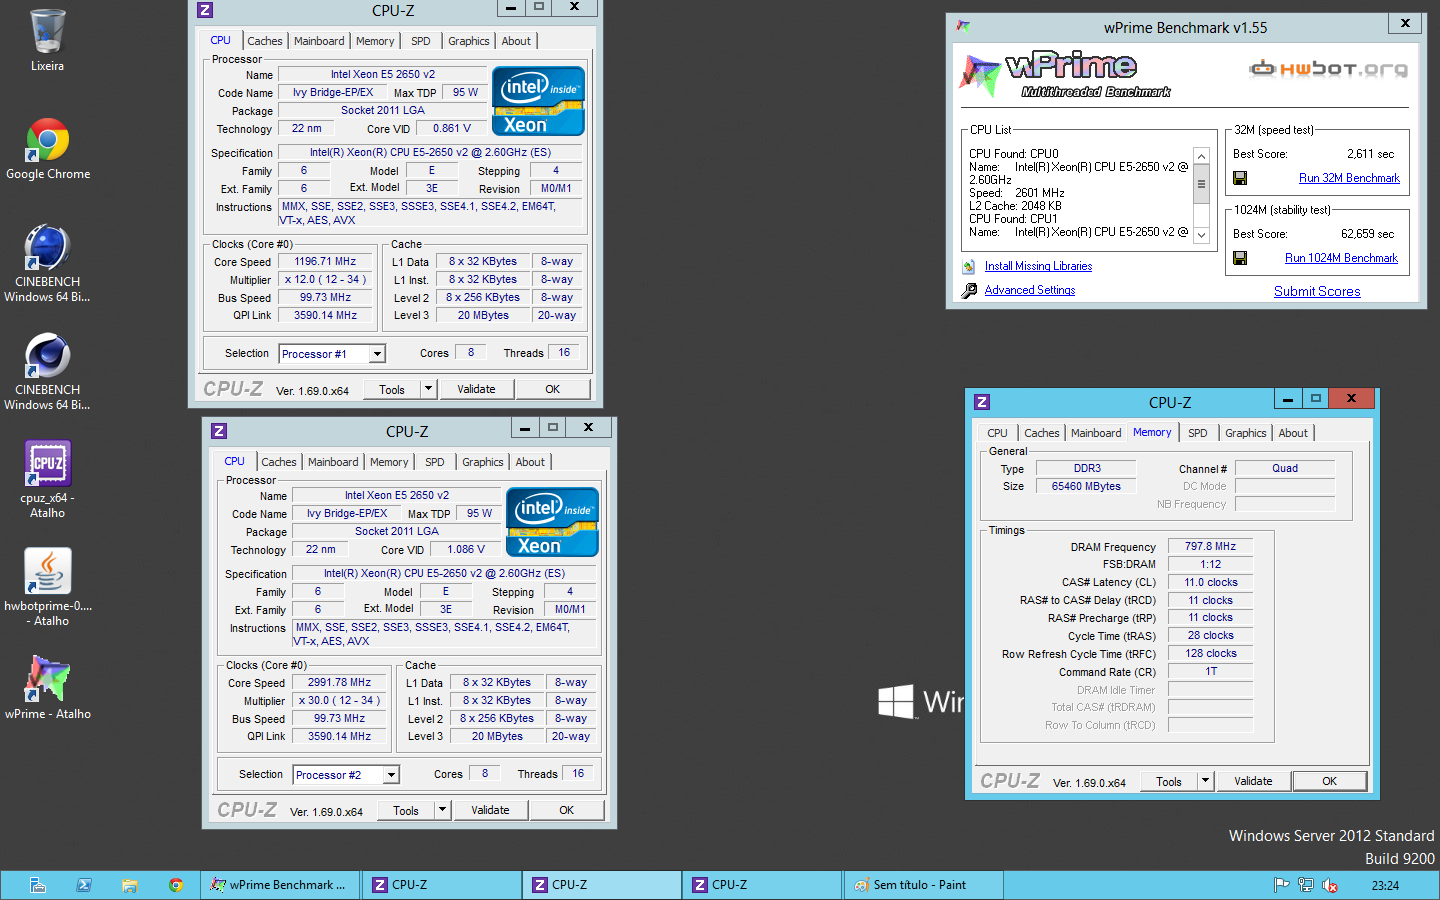Select the first CINEBENCH Windows 64 Bit shortcut
This screenshot has height=900, width=1440.
[47, 247]
